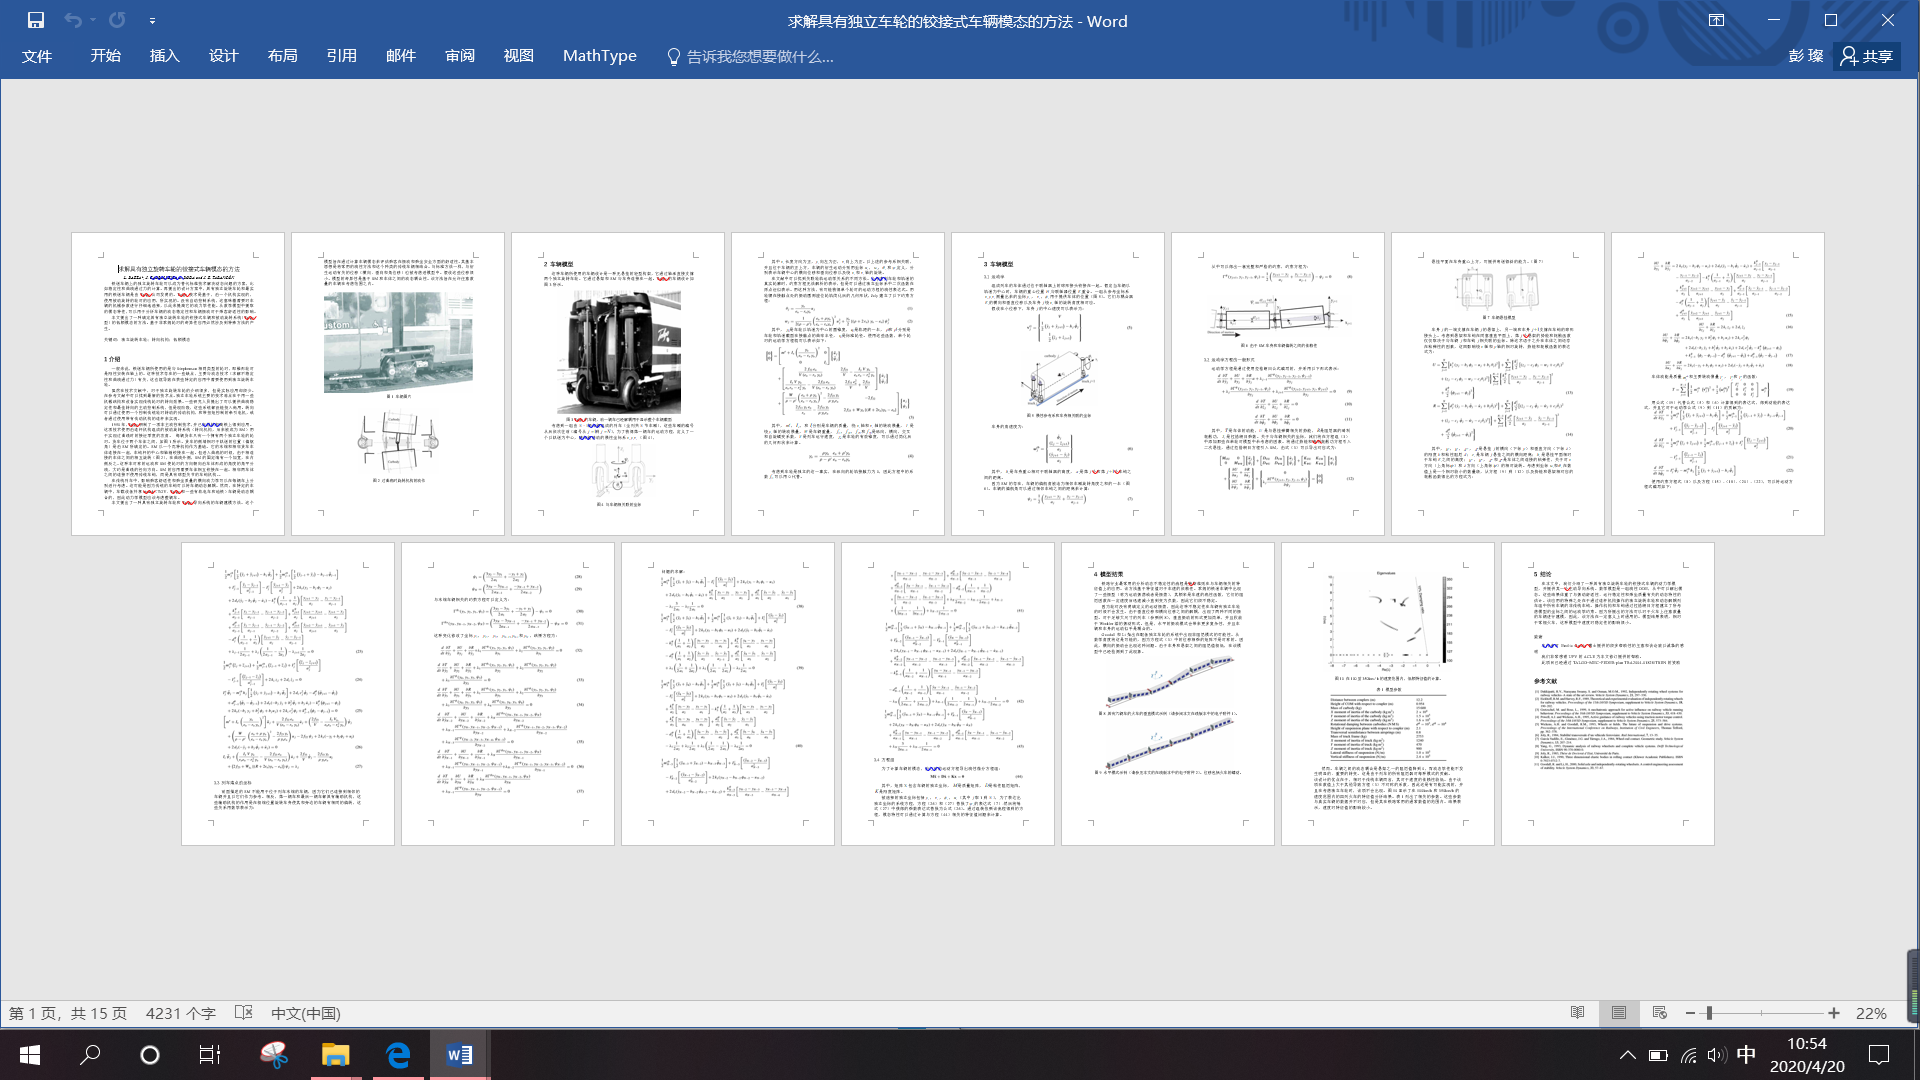The width and height of the screenshot is (1920, 1080).
Task: Open the undo history dropdown arrow
Action: (x=93, y=20)
